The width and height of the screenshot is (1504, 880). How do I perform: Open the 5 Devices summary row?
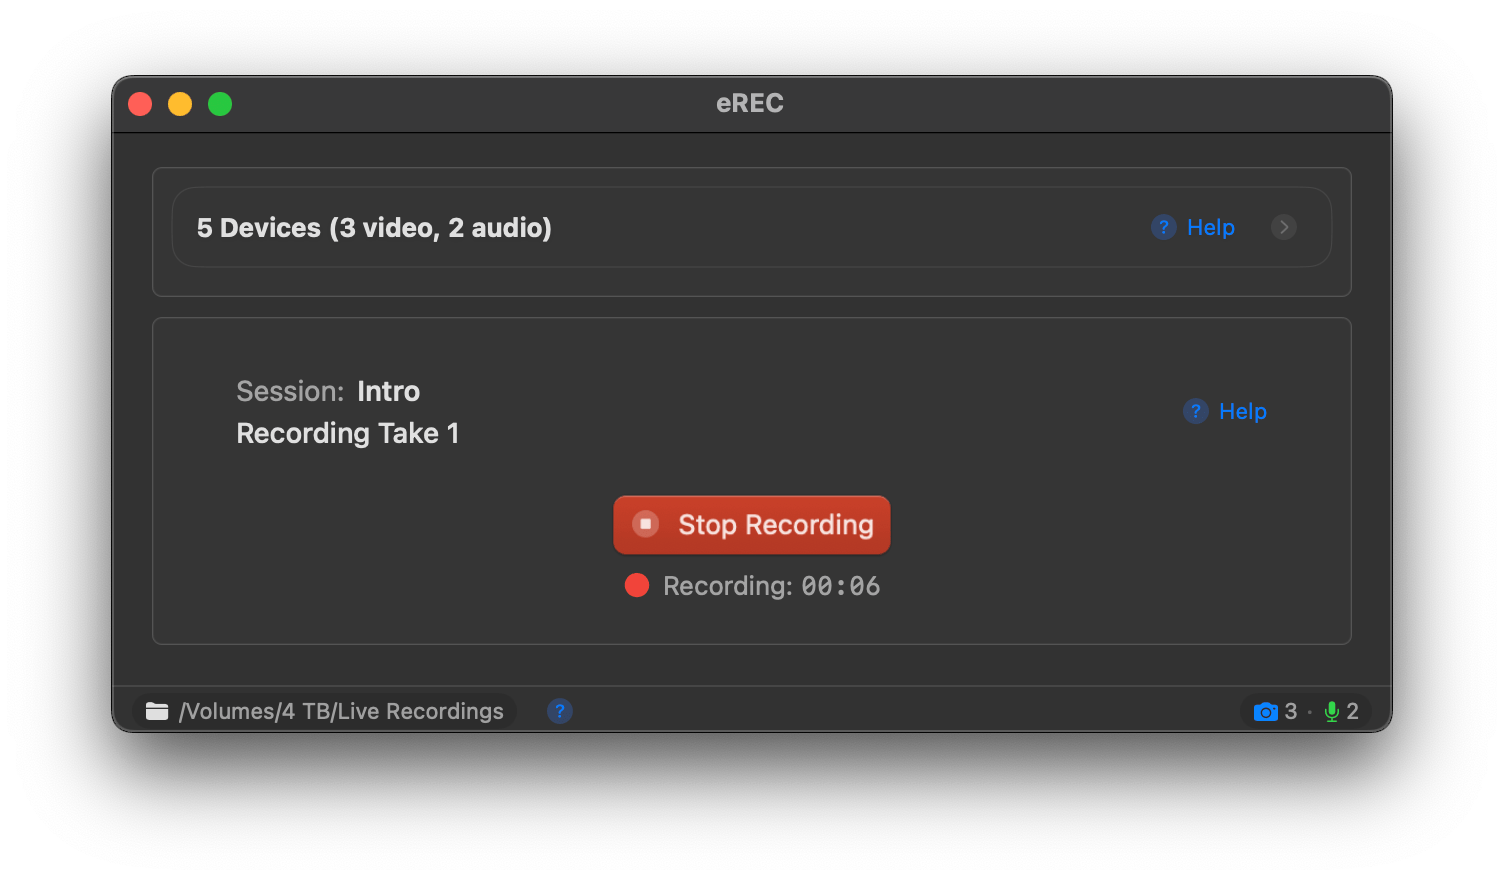[372, 227]
